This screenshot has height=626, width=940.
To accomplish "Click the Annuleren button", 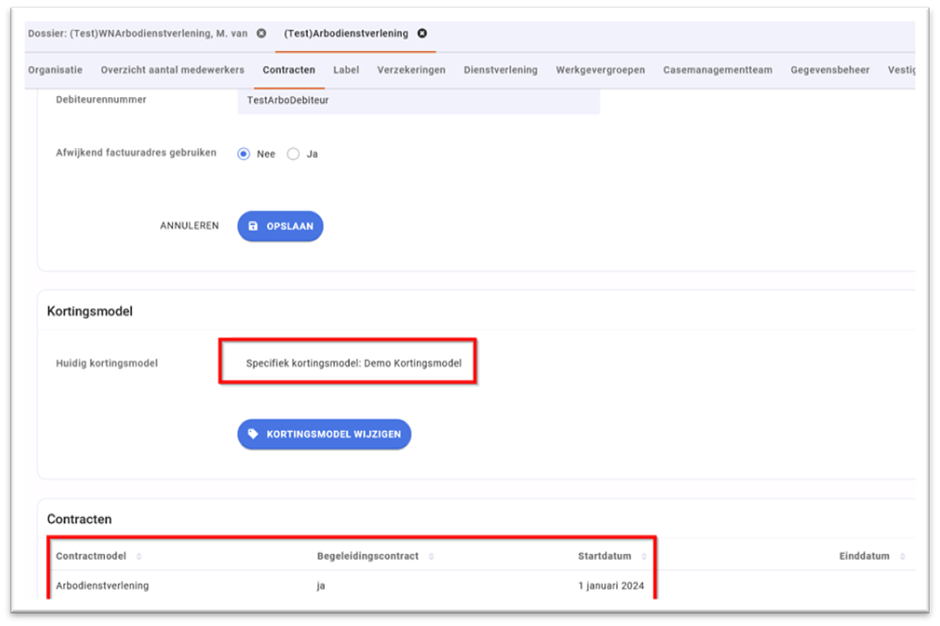I will click(189, 226).
